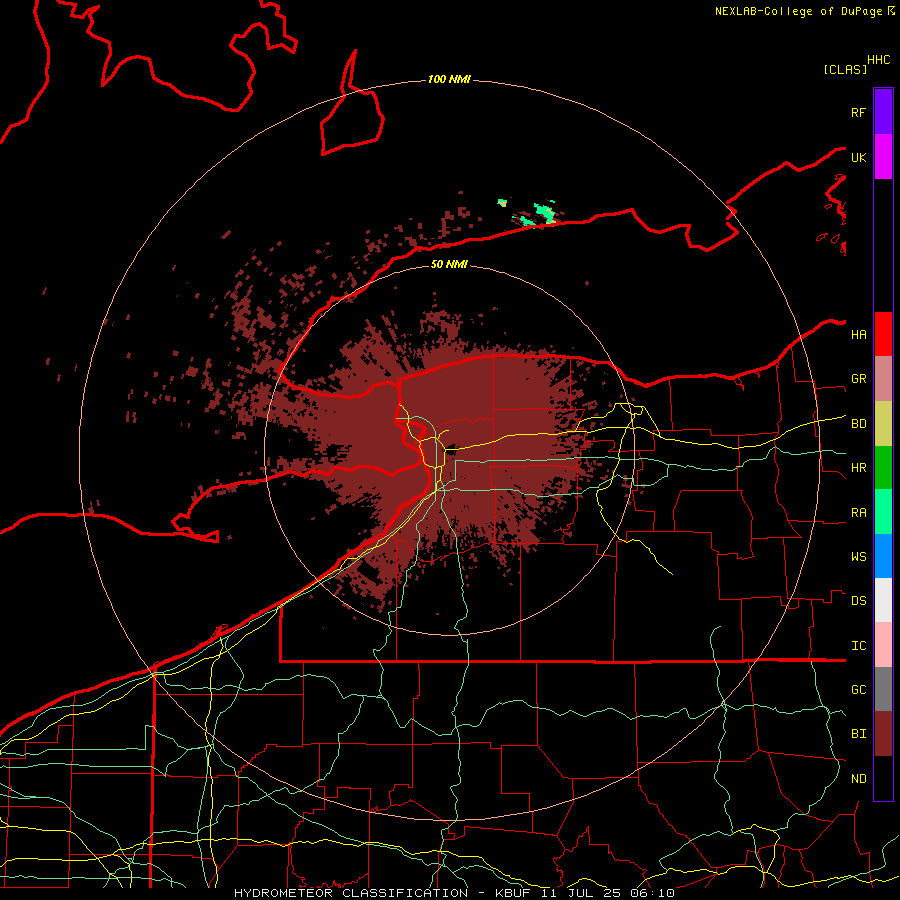Click the HR dark green legend swatch
900x900 pixels.
point(883,468)
